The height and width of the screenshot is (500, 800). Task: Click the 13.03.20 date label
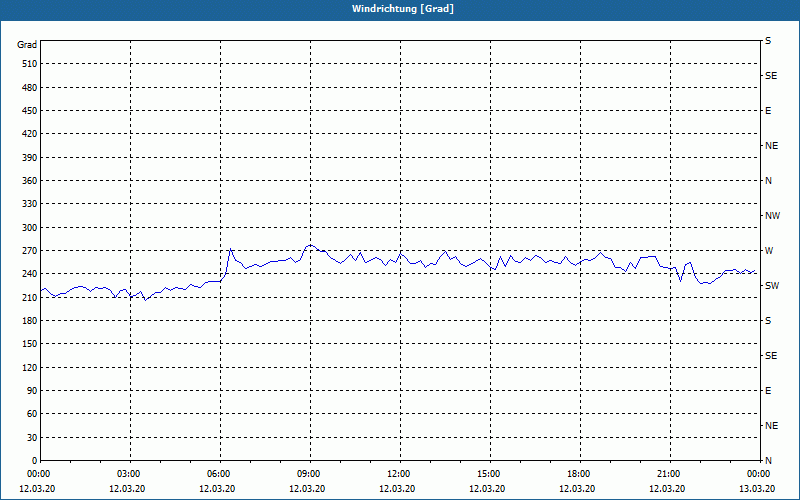[x=757, y=489]
